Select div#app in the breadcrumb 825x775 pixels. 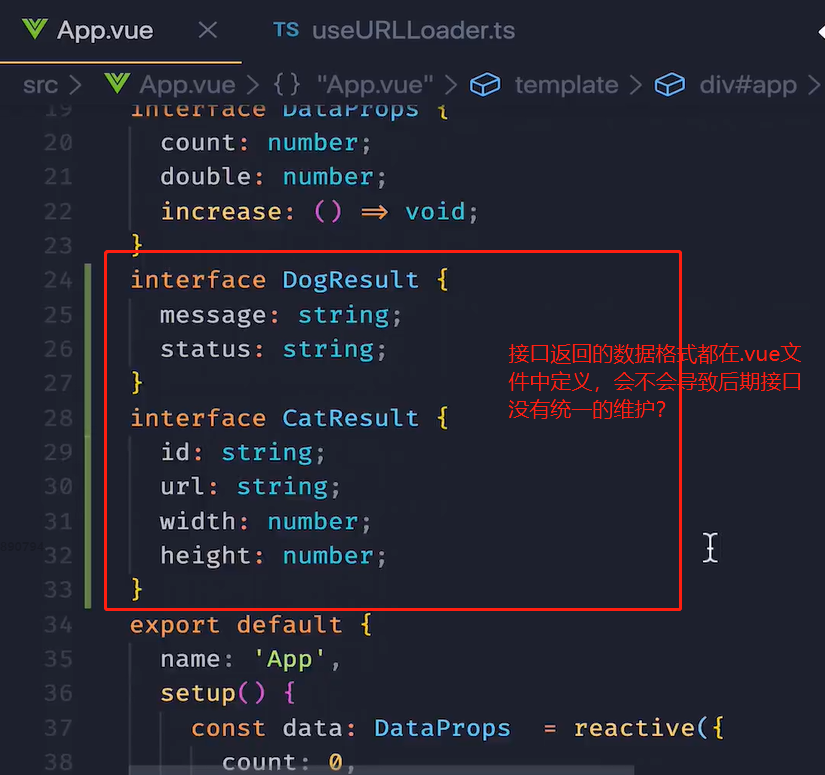pos(748,85)
